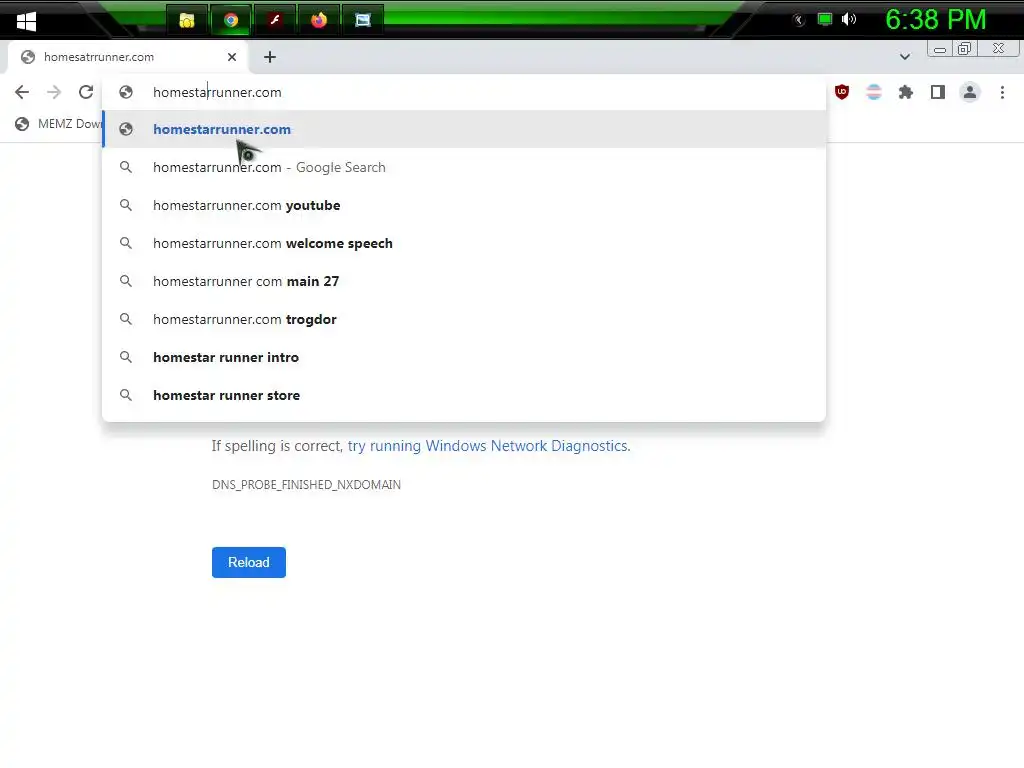Click the DNS_PROBE_FINISHED_NXDOMAIN error code
Viewport: 1024px width, 768px height.
tap(306, 485)
